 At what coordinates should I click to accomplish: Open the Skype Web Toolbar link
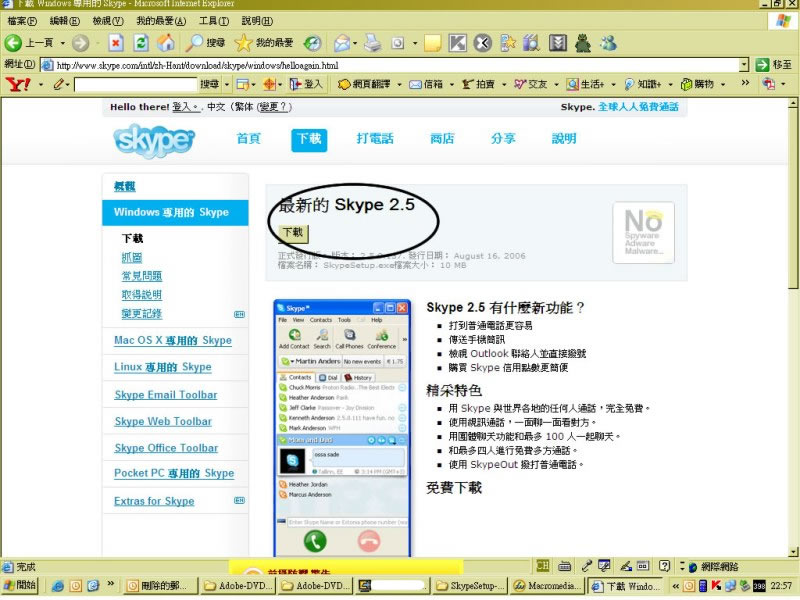click(x=163, y=421)
